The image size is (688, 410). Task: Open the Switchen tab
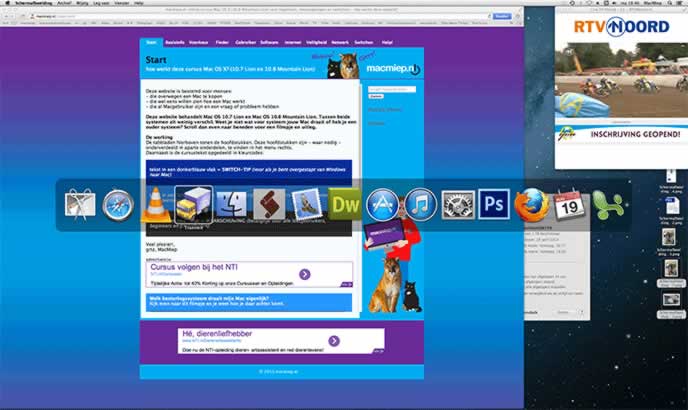tap(364, 43)
